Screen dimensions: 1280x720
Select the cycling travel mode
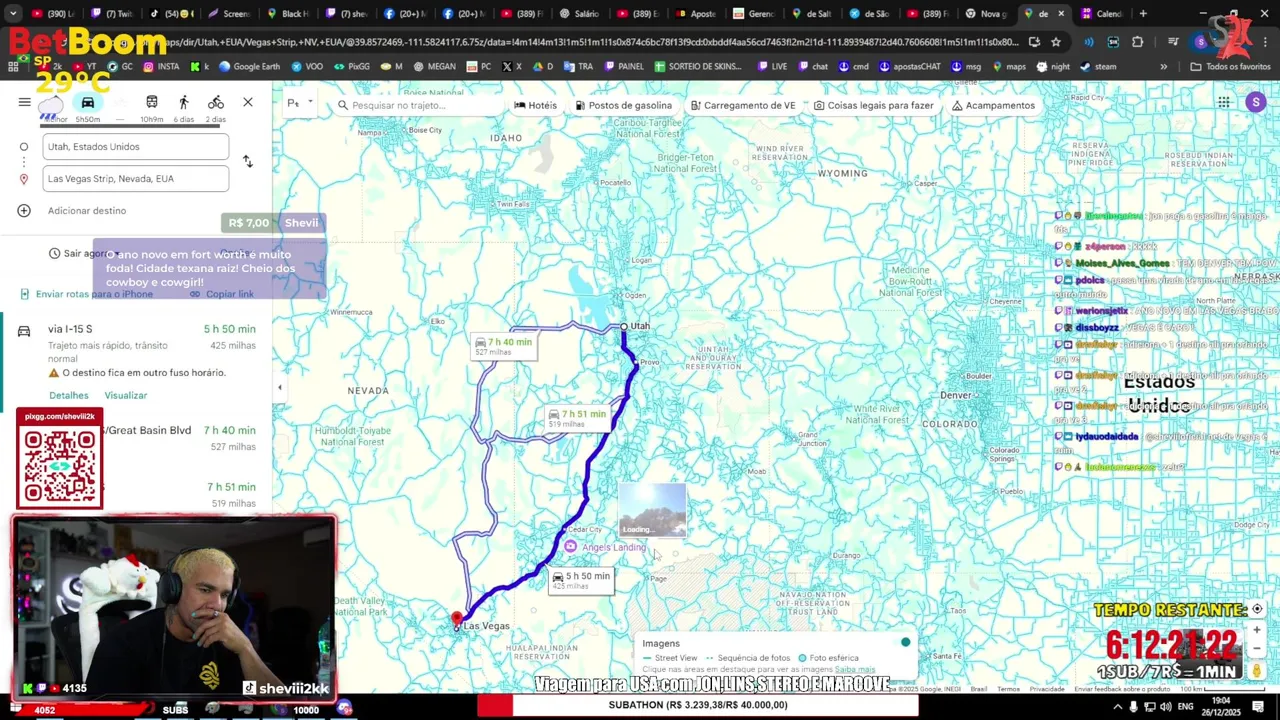(216, 102)
